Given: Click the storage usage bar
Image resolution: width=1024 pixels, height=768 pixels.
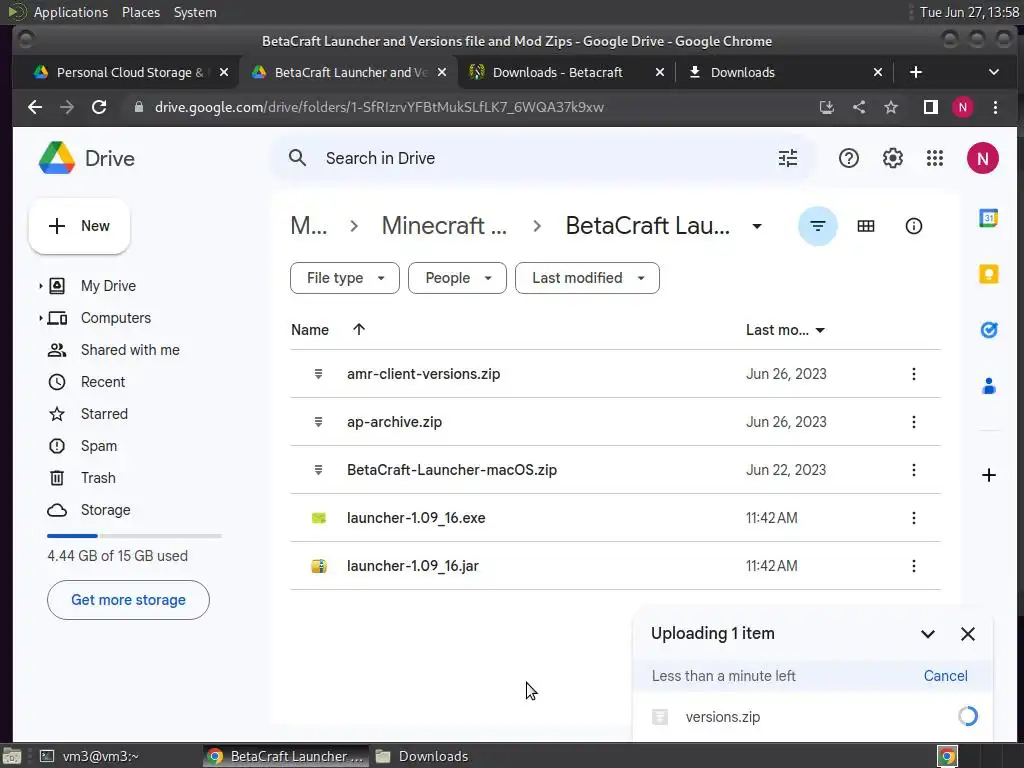Looking at the screenshot, I should [134, 536].
